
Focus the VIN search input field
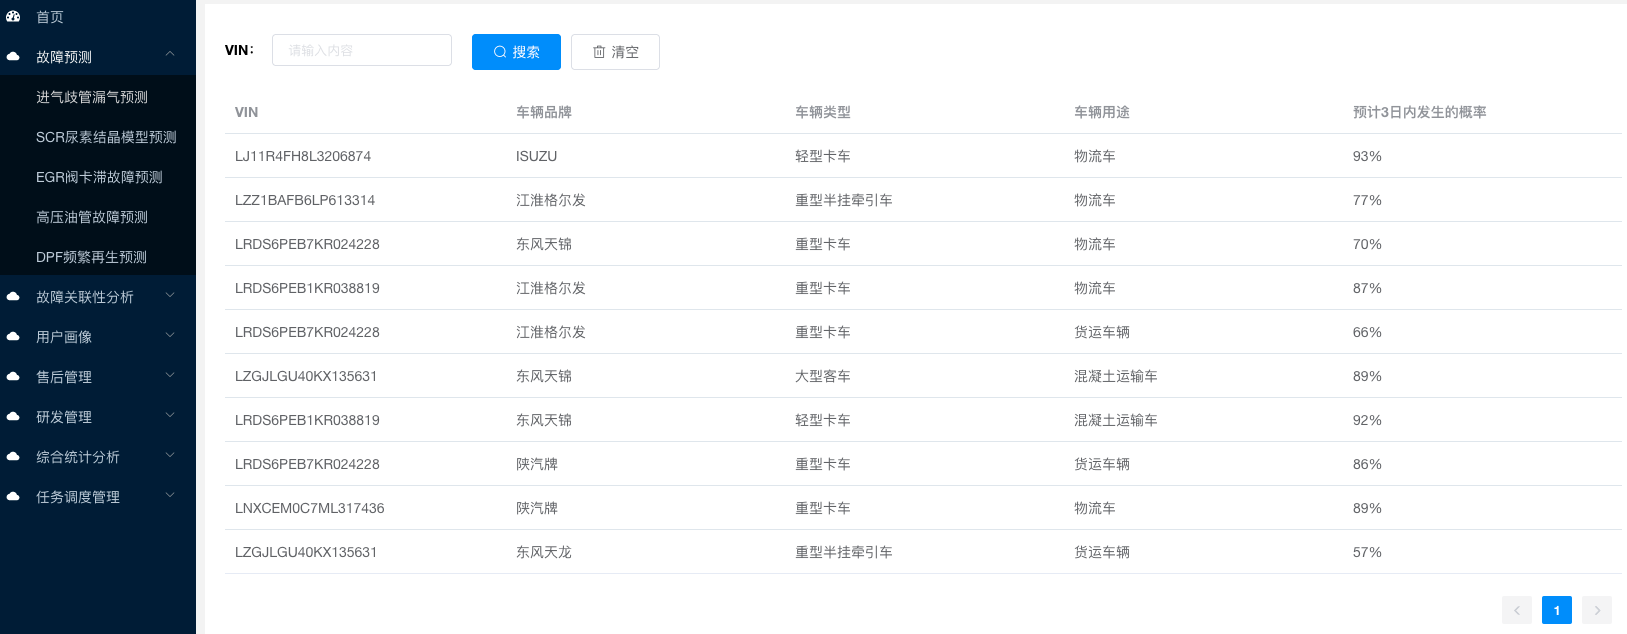pyautogui.click(x=362, y=50)
